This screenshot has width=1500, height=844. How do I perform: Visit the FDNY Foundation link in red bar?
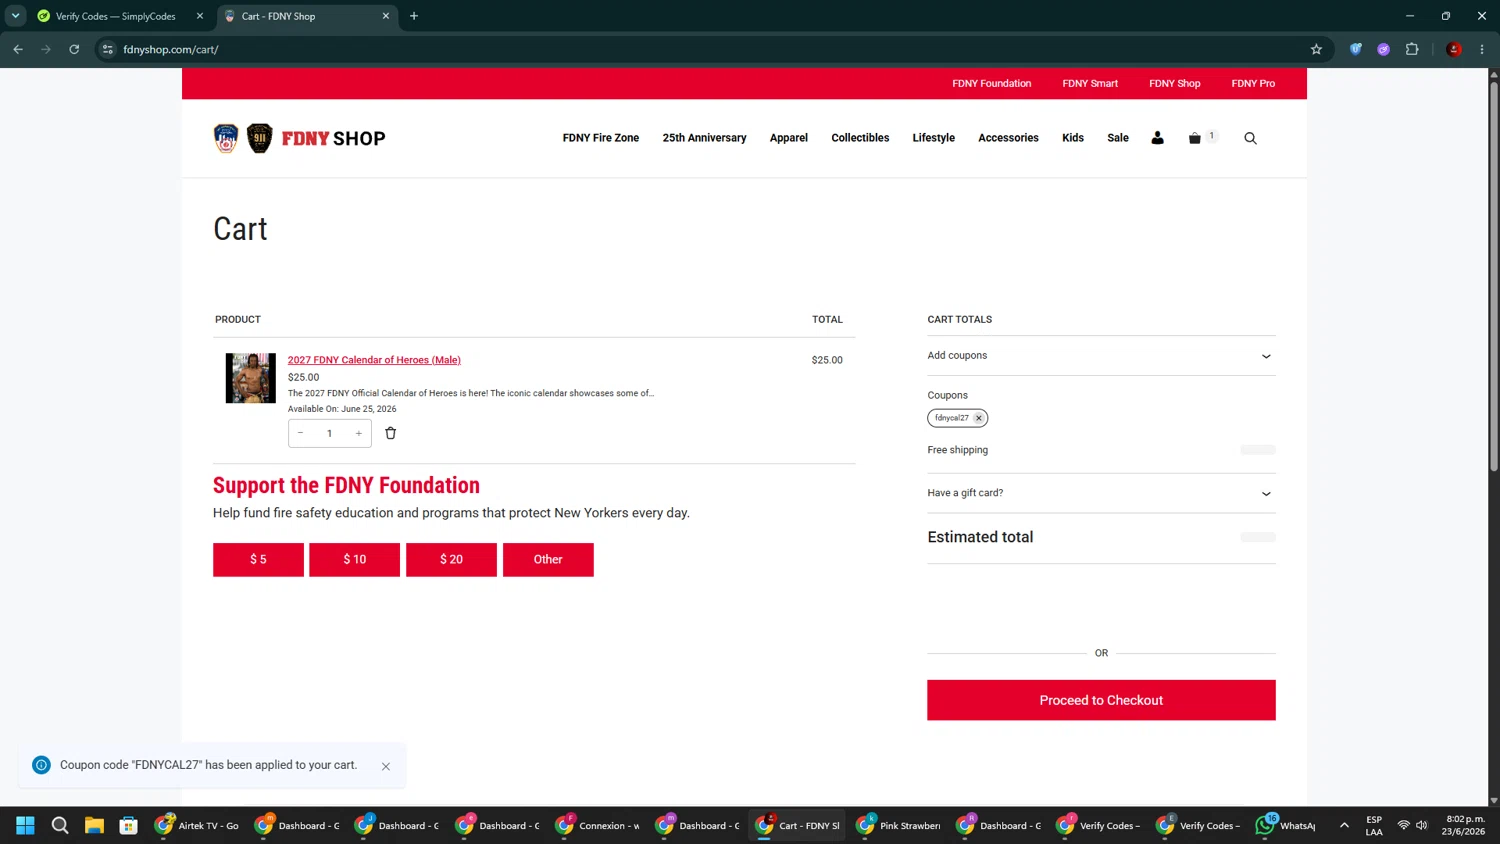pyautogui.click(x=991, y=84)
